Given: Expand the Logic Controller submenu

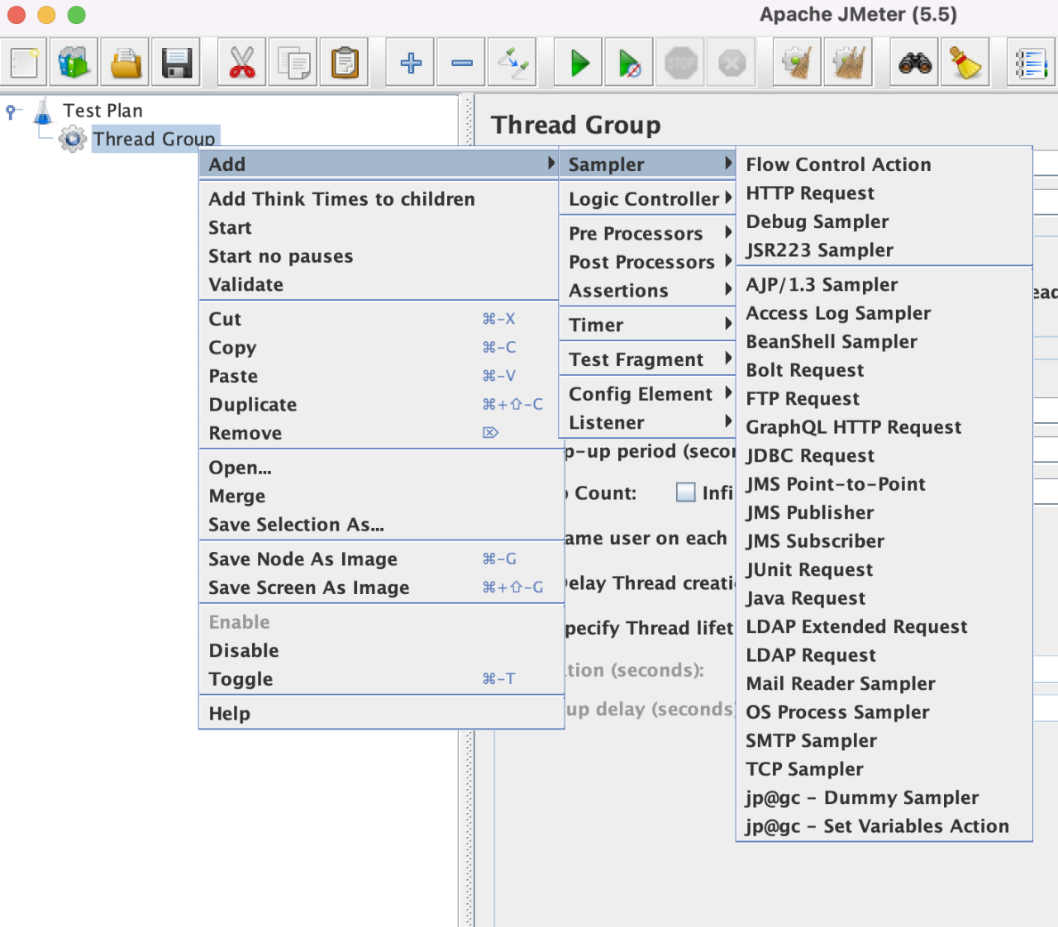Looking at the screenshot, I should (x=643, y=199).
